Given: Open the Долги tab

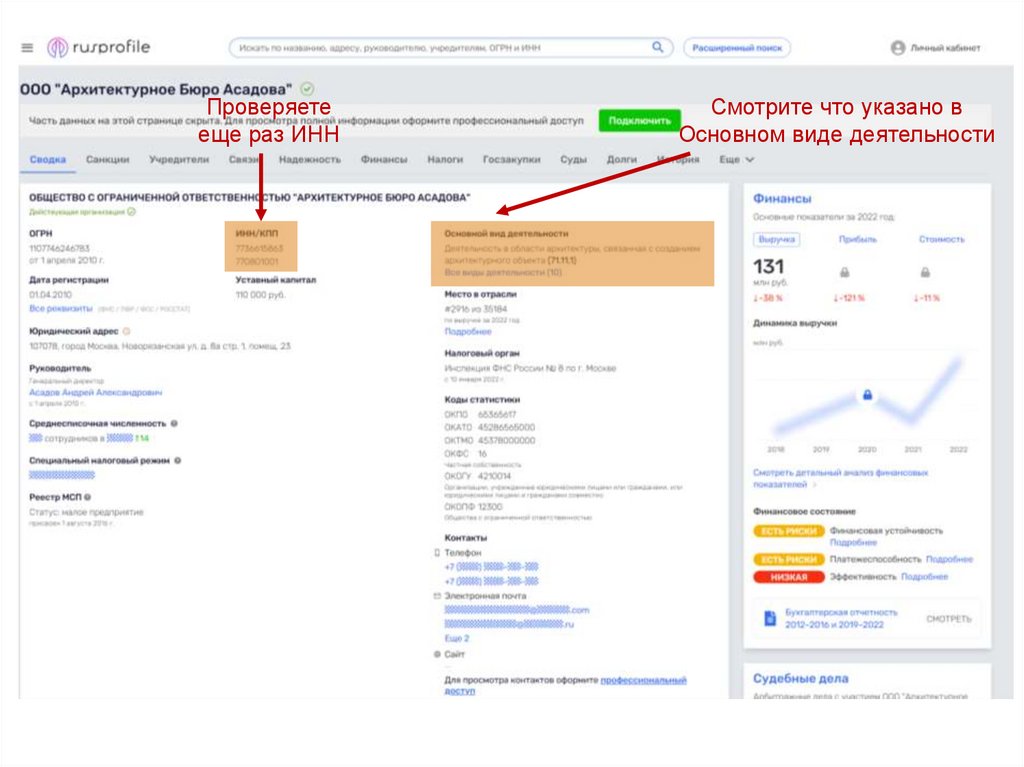Looking at the screenshot, I should [621, 159].
